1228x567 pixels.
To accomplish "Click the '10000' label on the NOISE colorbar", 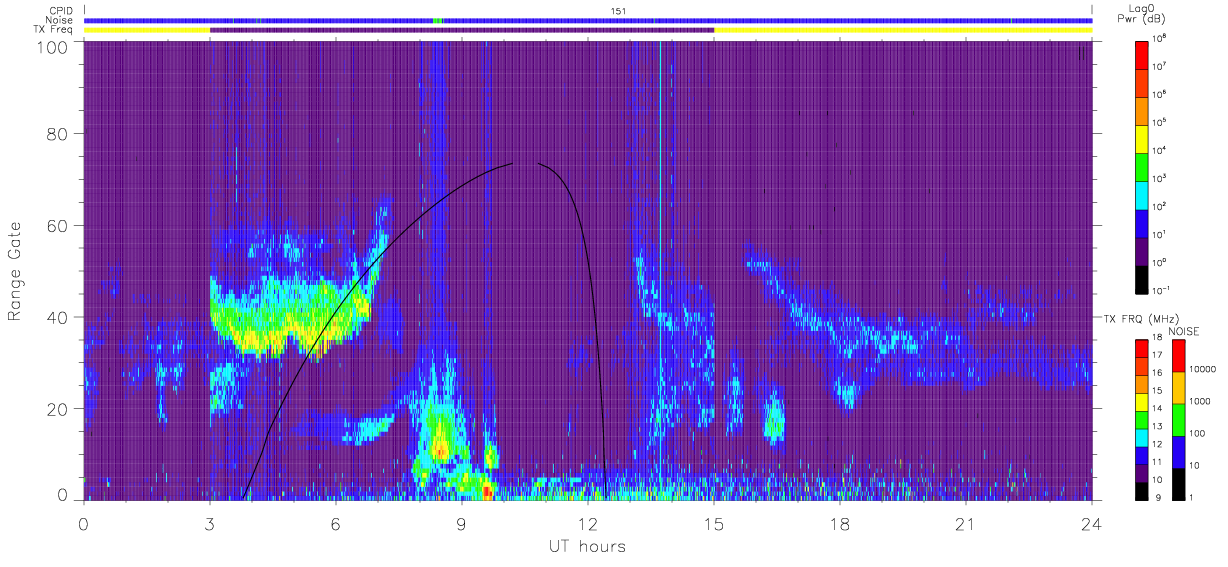I will [1202, 369].
